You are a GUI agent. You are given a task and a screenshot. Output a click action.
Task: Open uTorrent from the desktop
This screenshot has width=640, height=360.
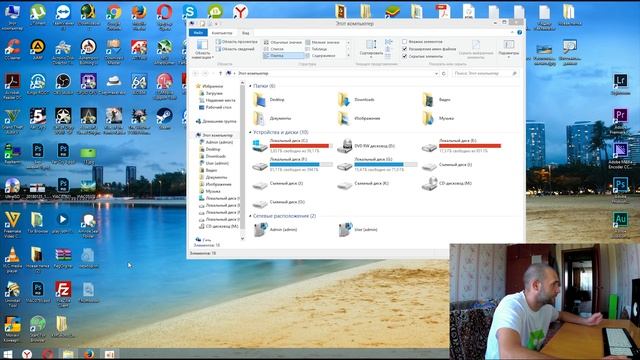point(38,16)
